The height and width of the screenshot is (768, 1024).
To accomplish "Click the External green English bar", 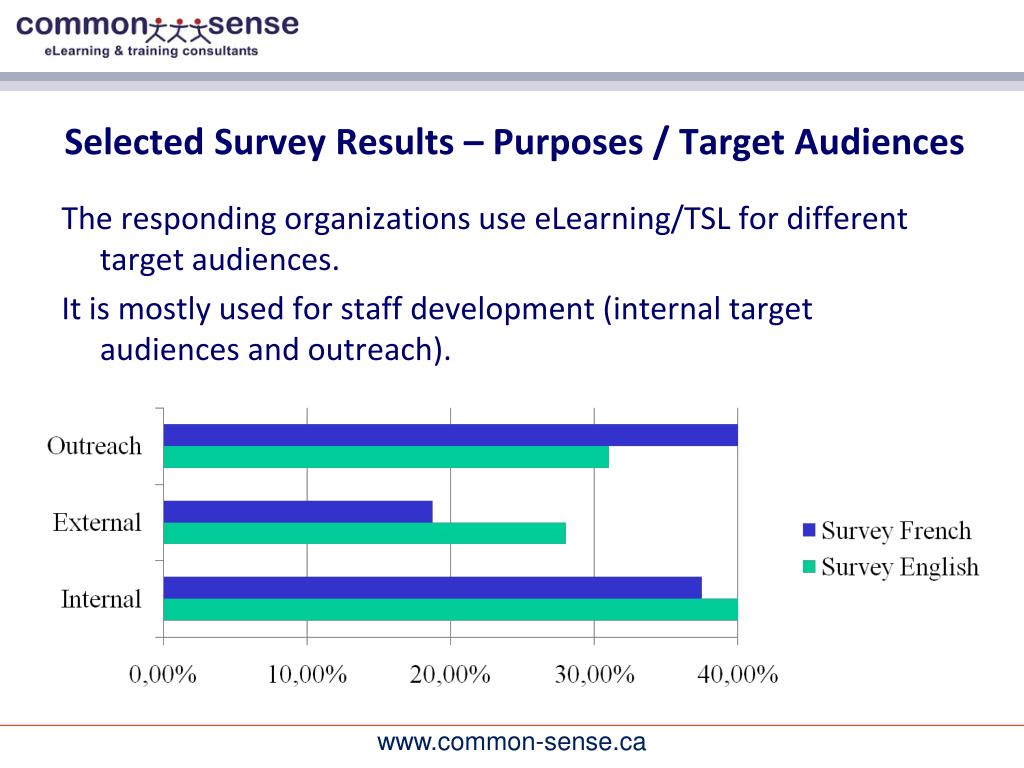I will click(x=364, y=533).
